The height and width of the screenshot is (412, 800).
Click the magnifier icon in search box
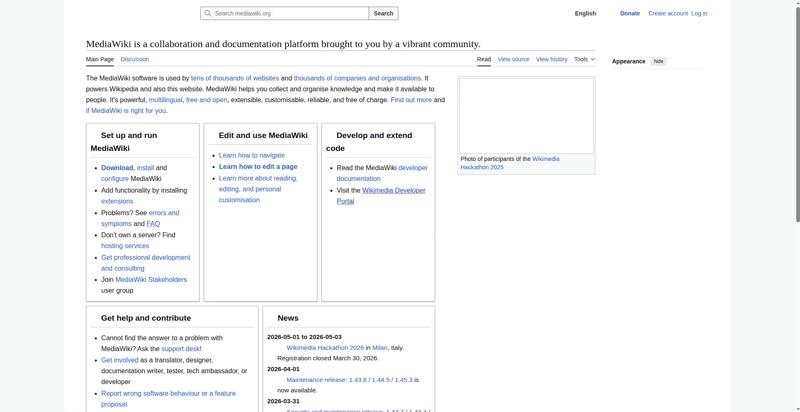pos(207,14)
